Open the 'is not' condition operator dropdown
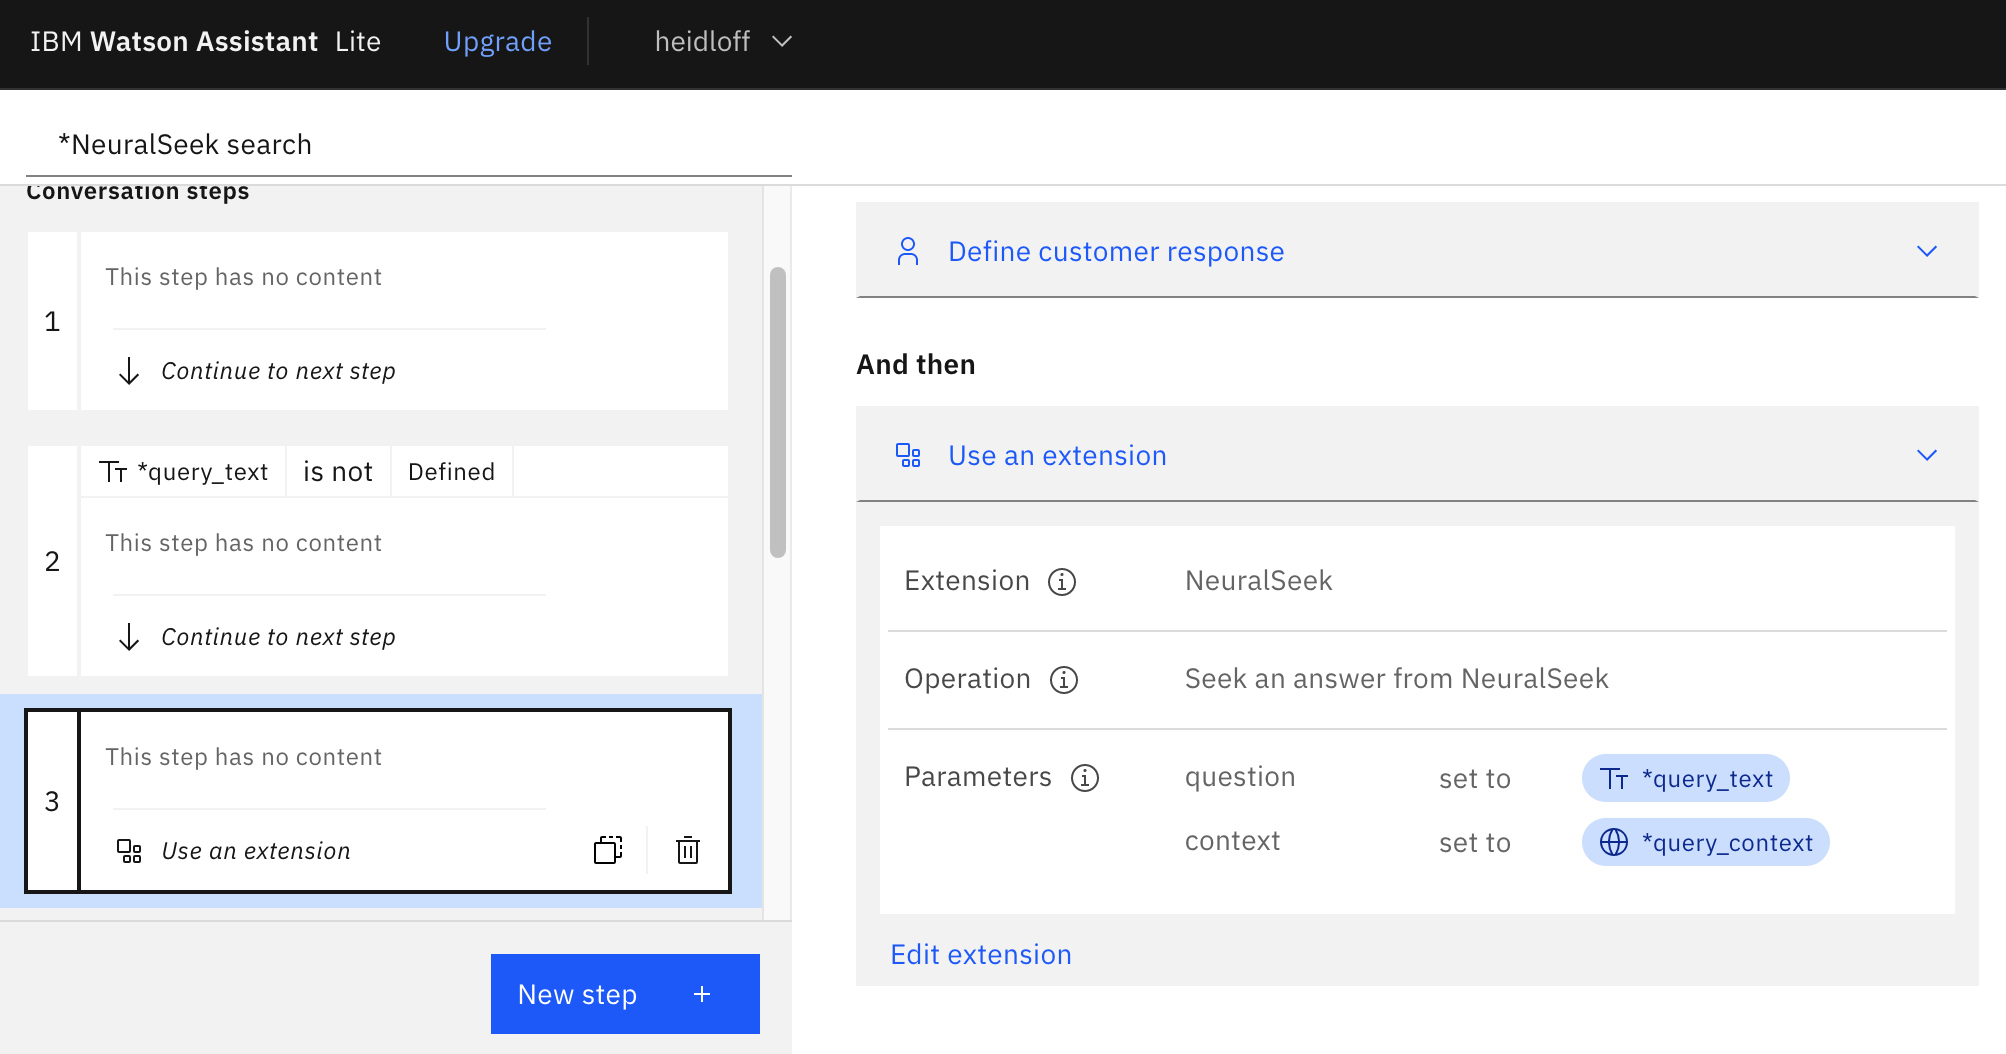The image size is (2006, 1054). pos(338,472)
